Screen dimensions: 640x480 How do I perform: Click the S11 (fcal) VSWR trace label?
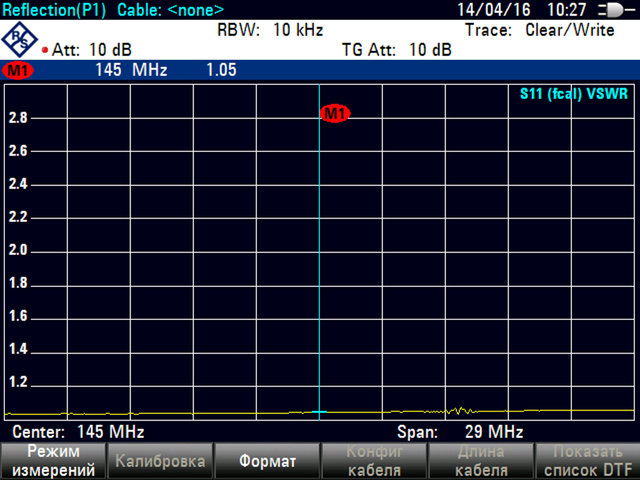pos(574,95)
